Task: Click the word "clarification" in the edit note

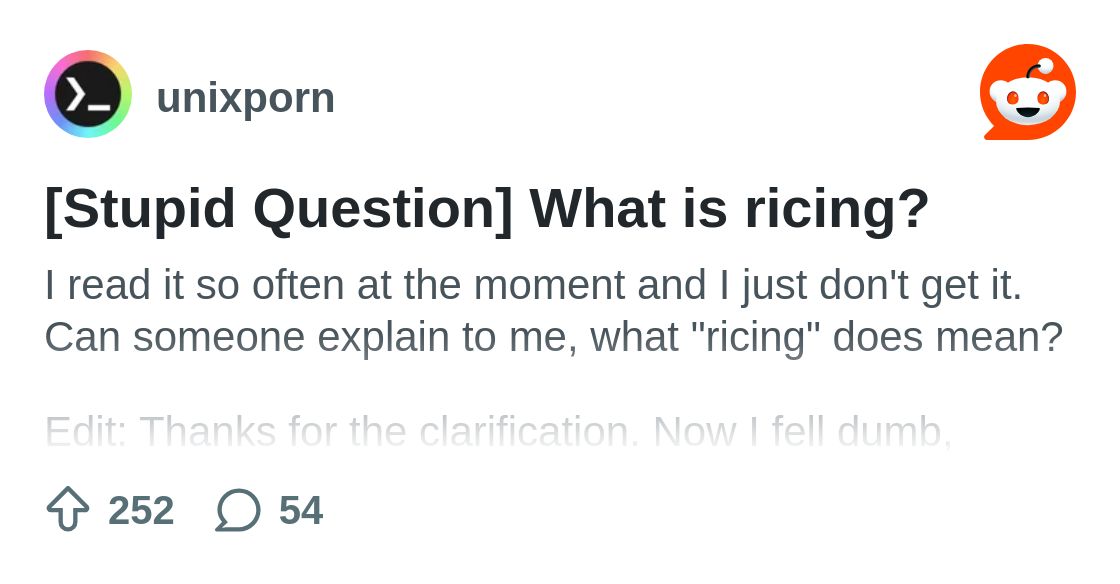Action: click(529, 431)
